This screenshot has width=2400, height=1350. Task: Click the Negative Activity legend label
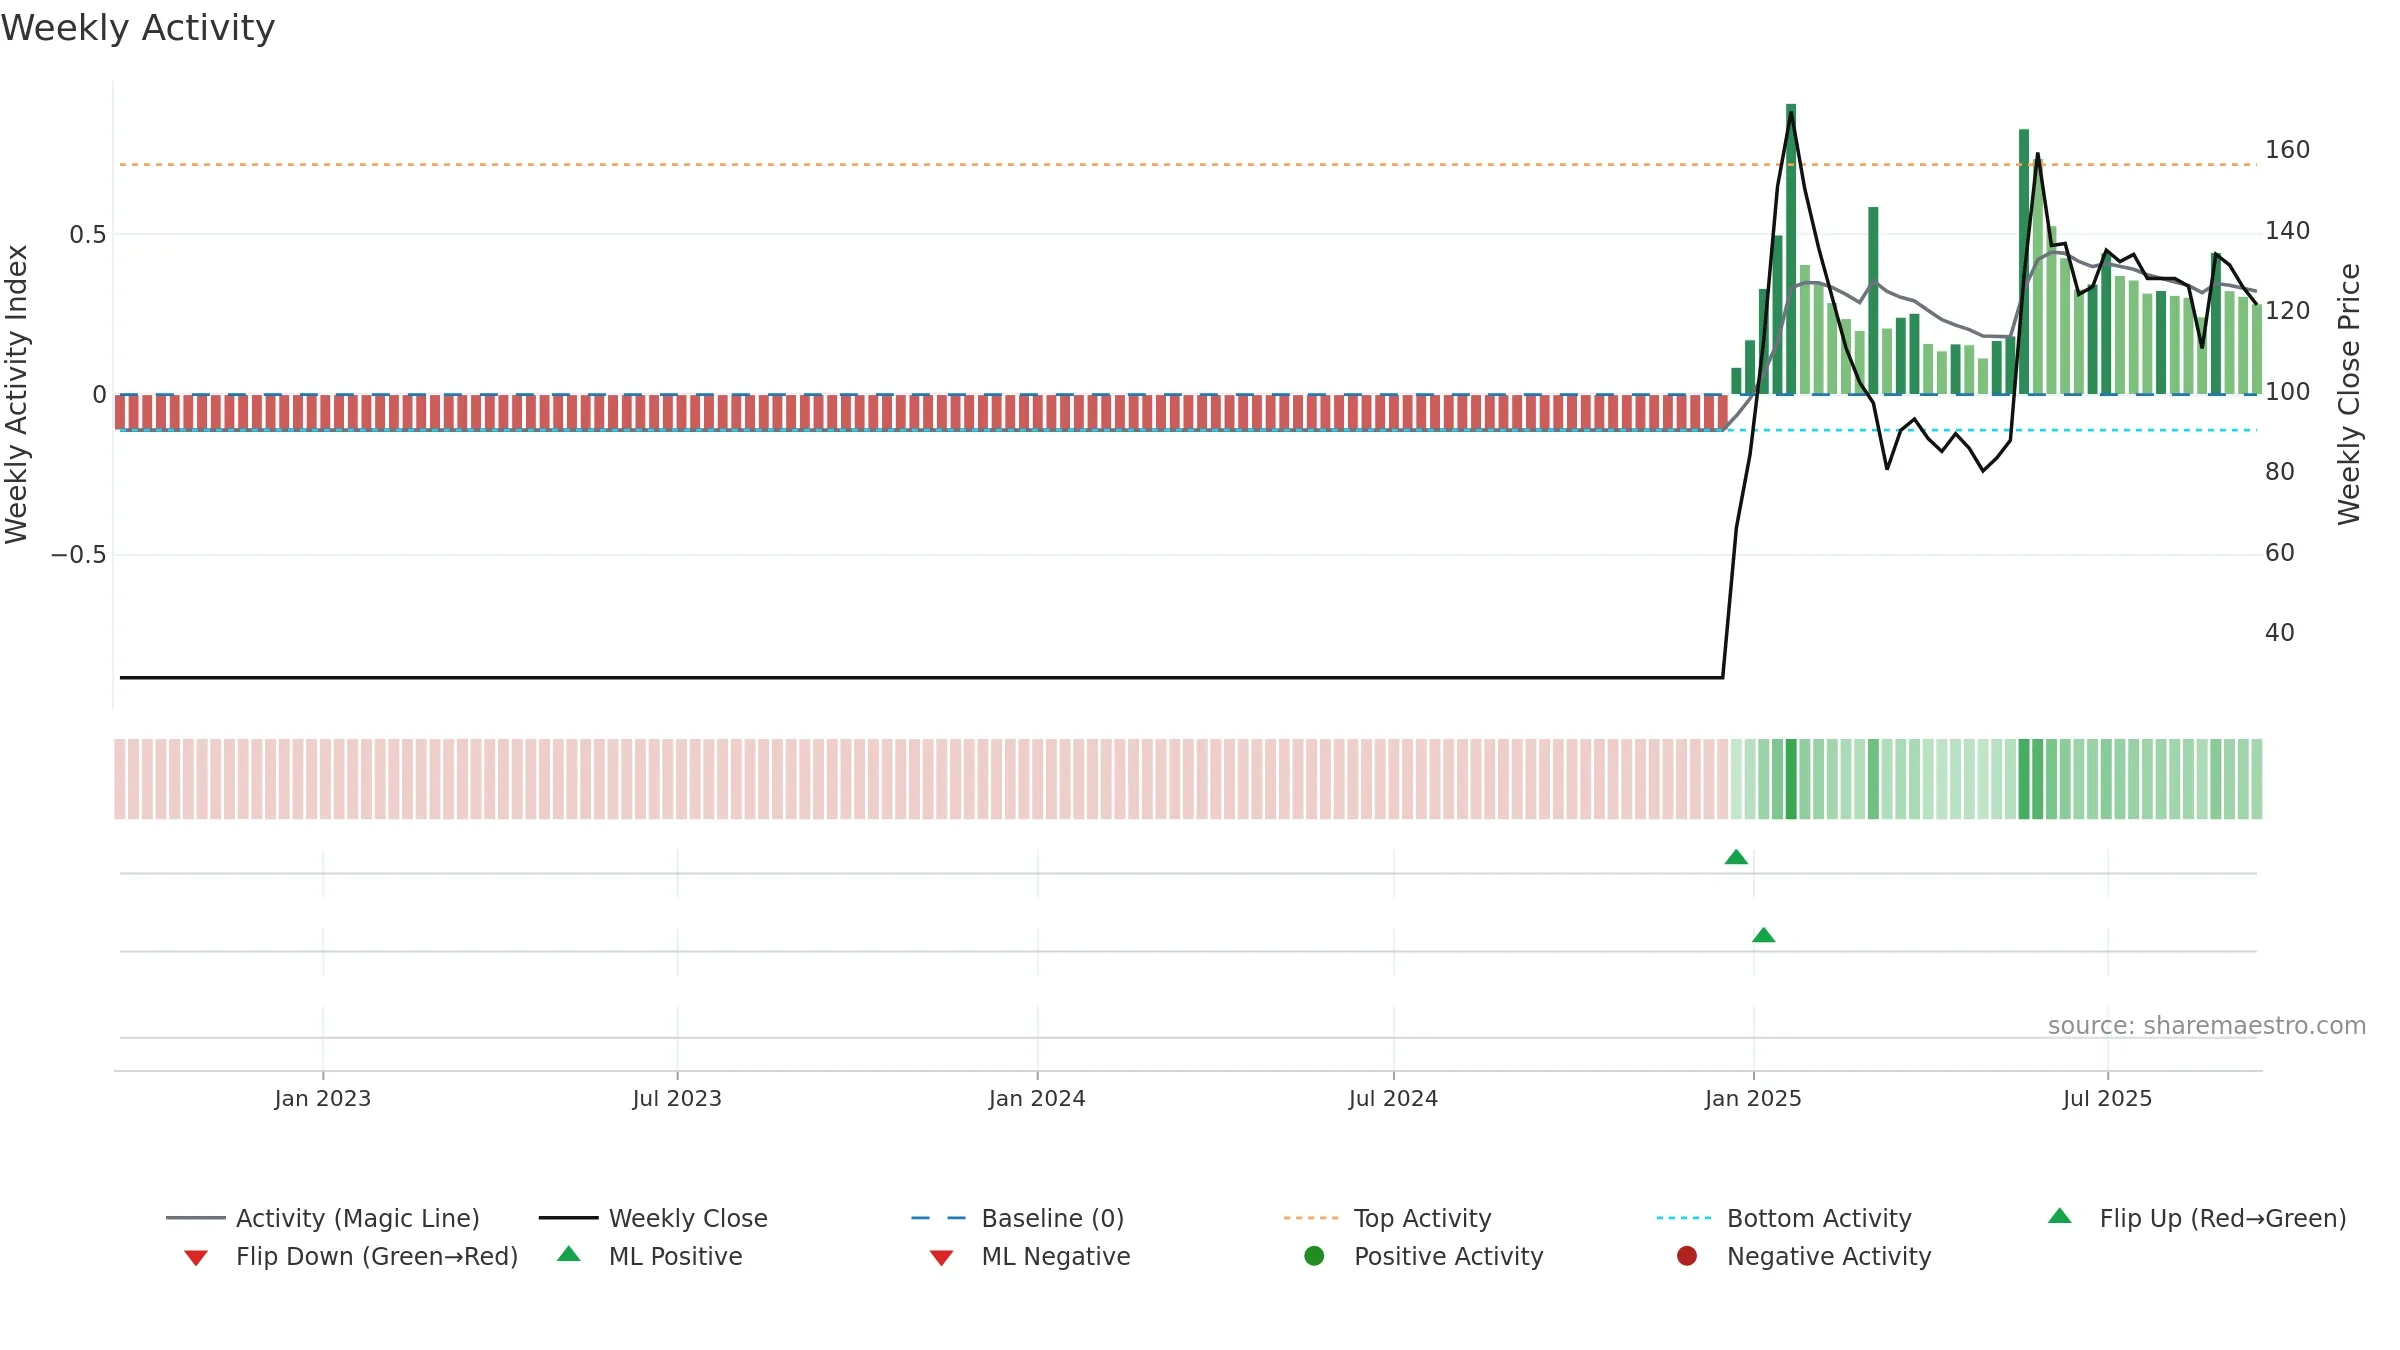1829,1256
